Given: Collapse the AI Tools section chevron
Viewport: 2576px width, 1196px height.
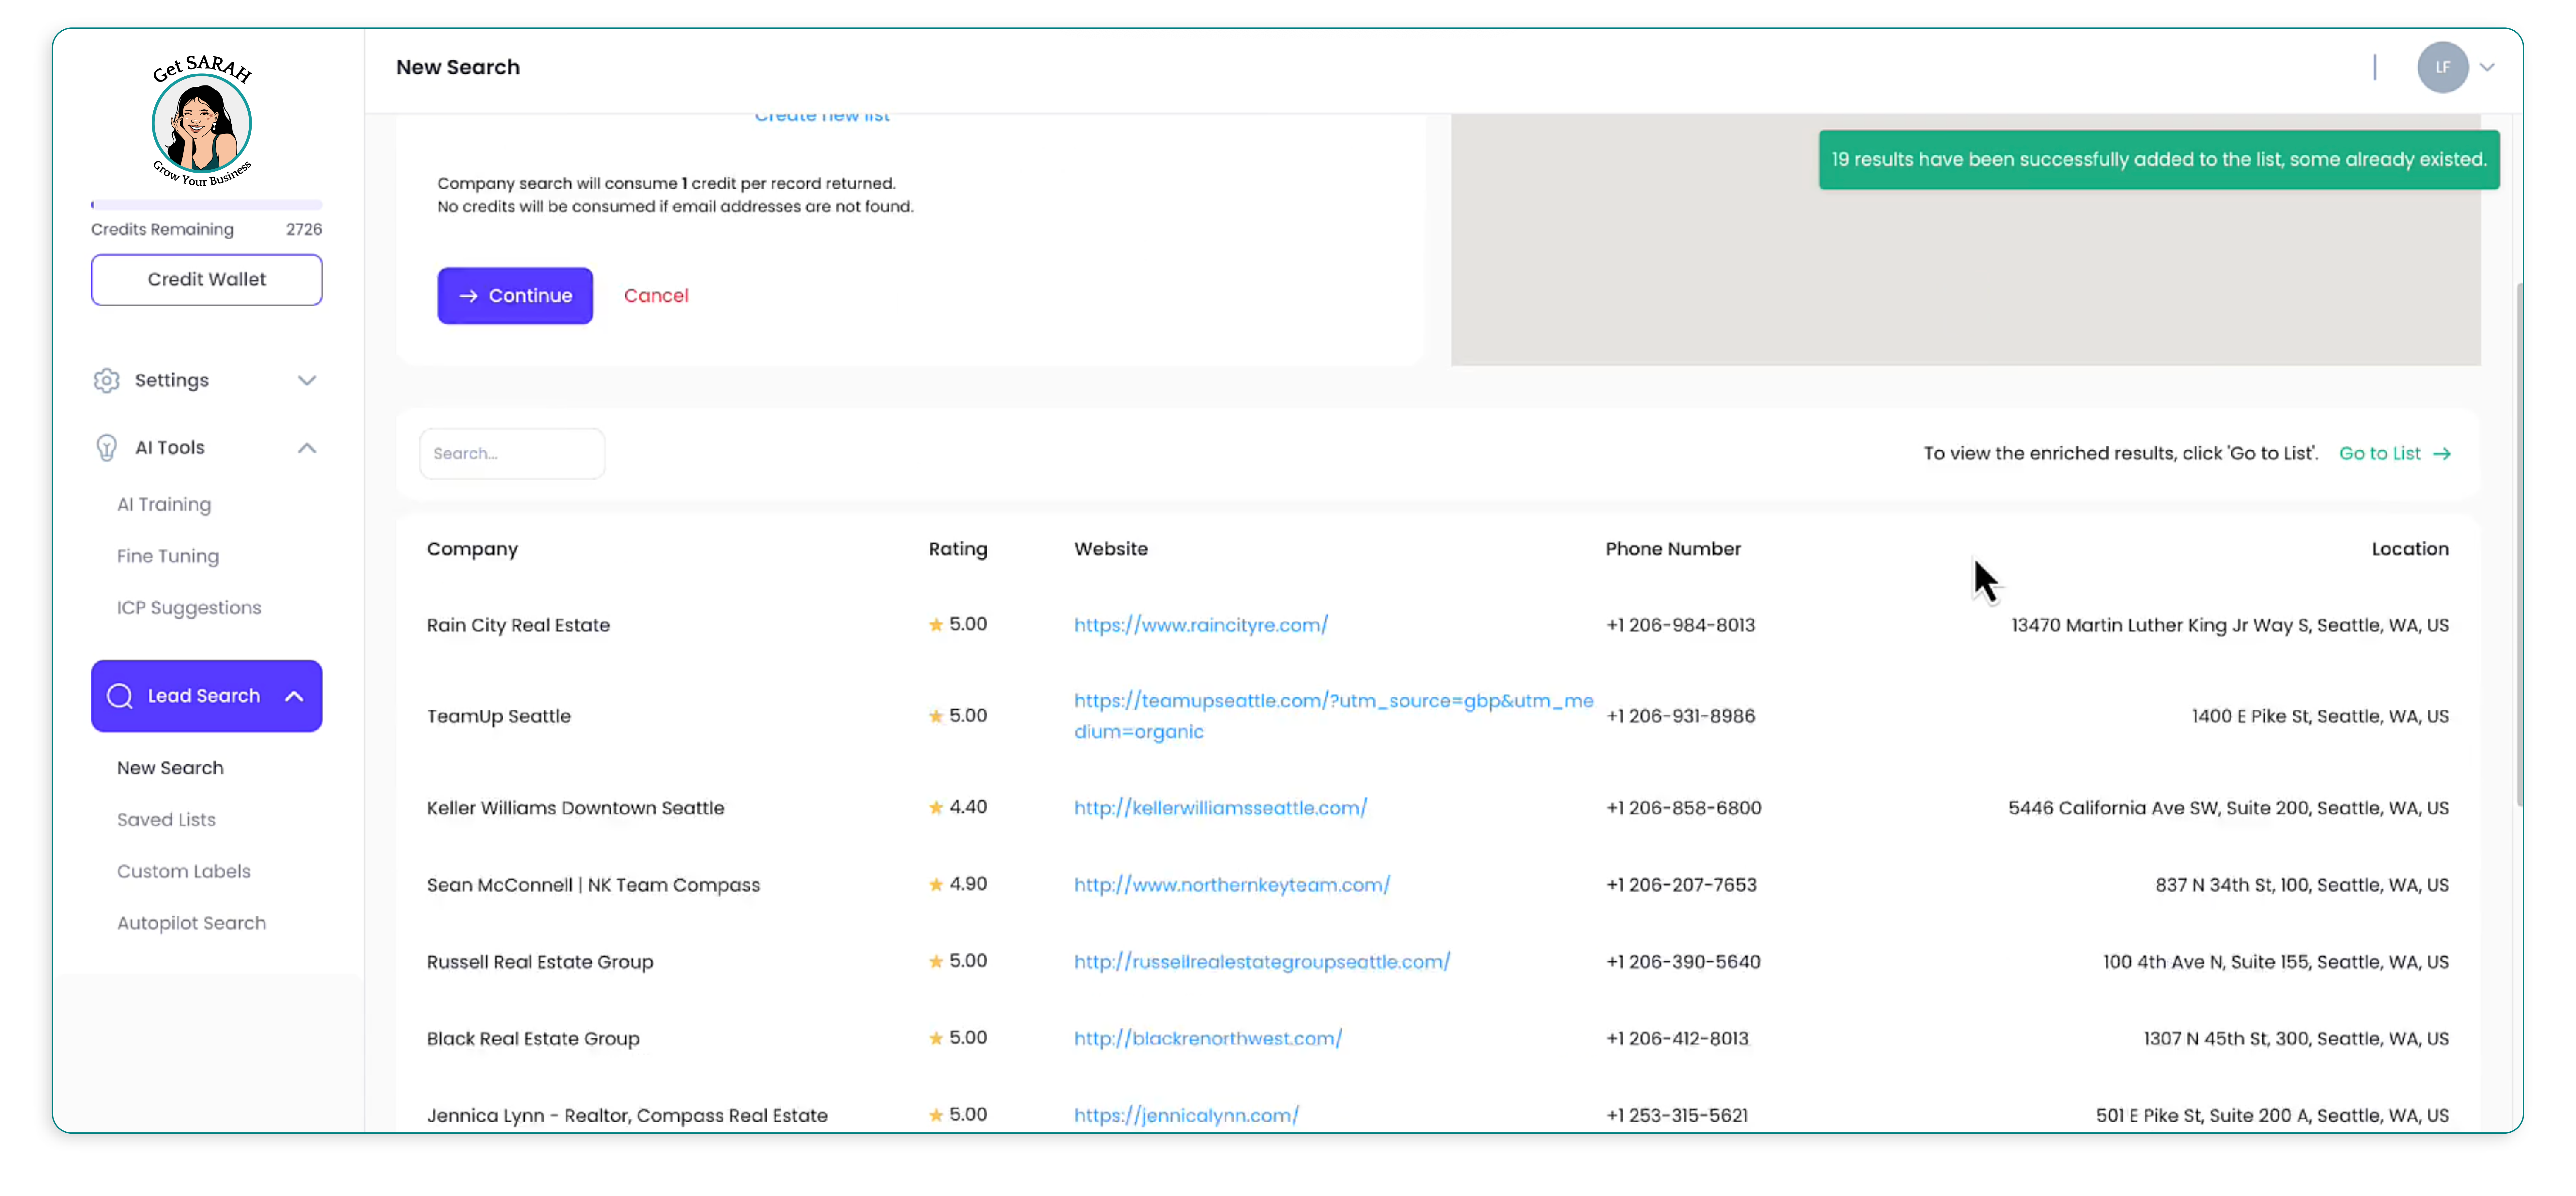Looking at the screenshot, I should (307, 448).
